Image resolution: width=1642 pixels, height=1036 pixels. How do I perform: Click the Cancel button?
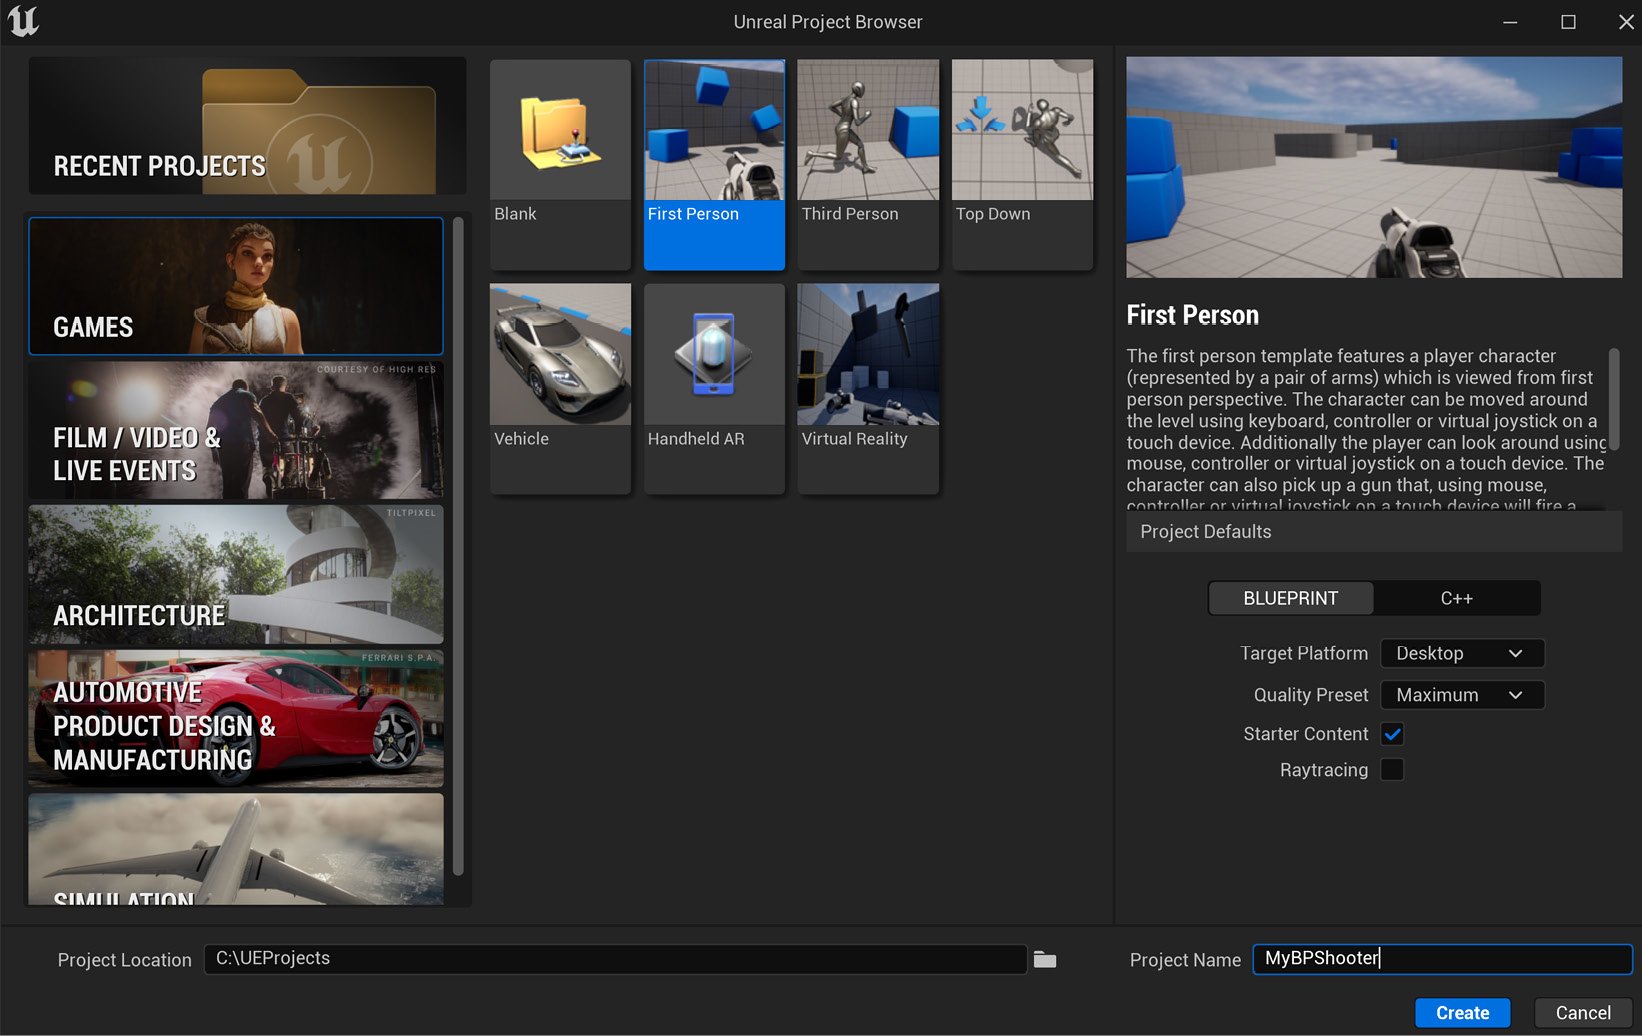tap(1583, 1013)
